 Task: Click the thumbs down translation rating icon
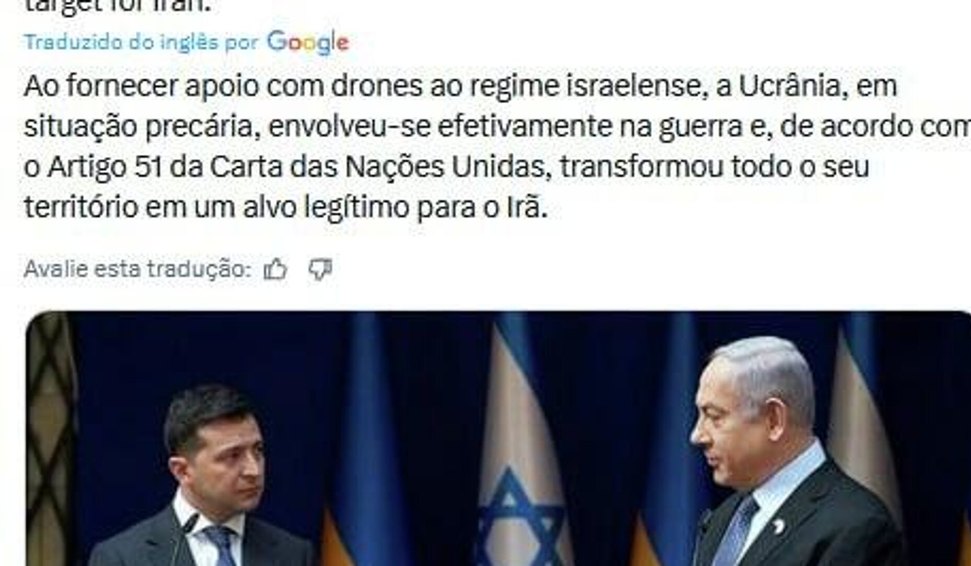(320, 269)
